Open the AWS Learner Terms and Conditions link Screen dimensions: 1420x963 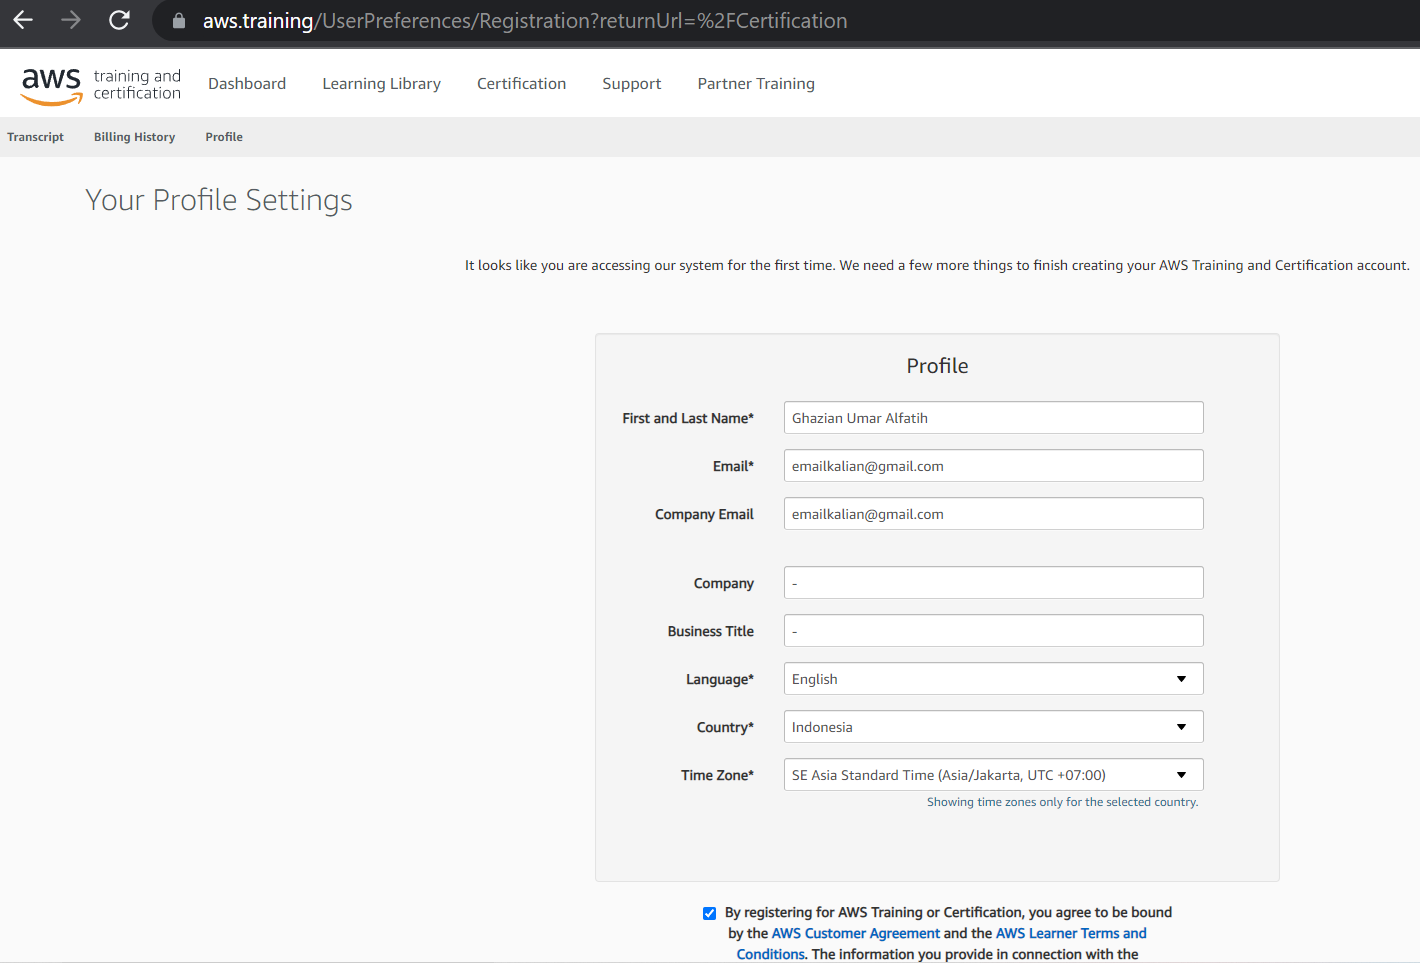[x=941, y=944]
